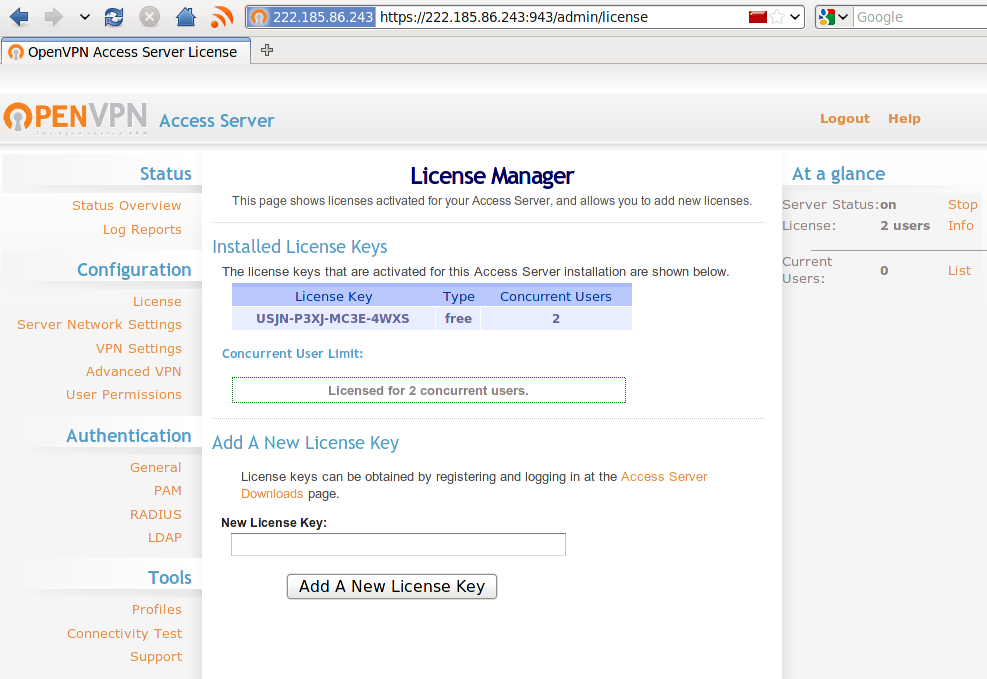
Task: Click the '2 users' license value
Action: [905, 225]
